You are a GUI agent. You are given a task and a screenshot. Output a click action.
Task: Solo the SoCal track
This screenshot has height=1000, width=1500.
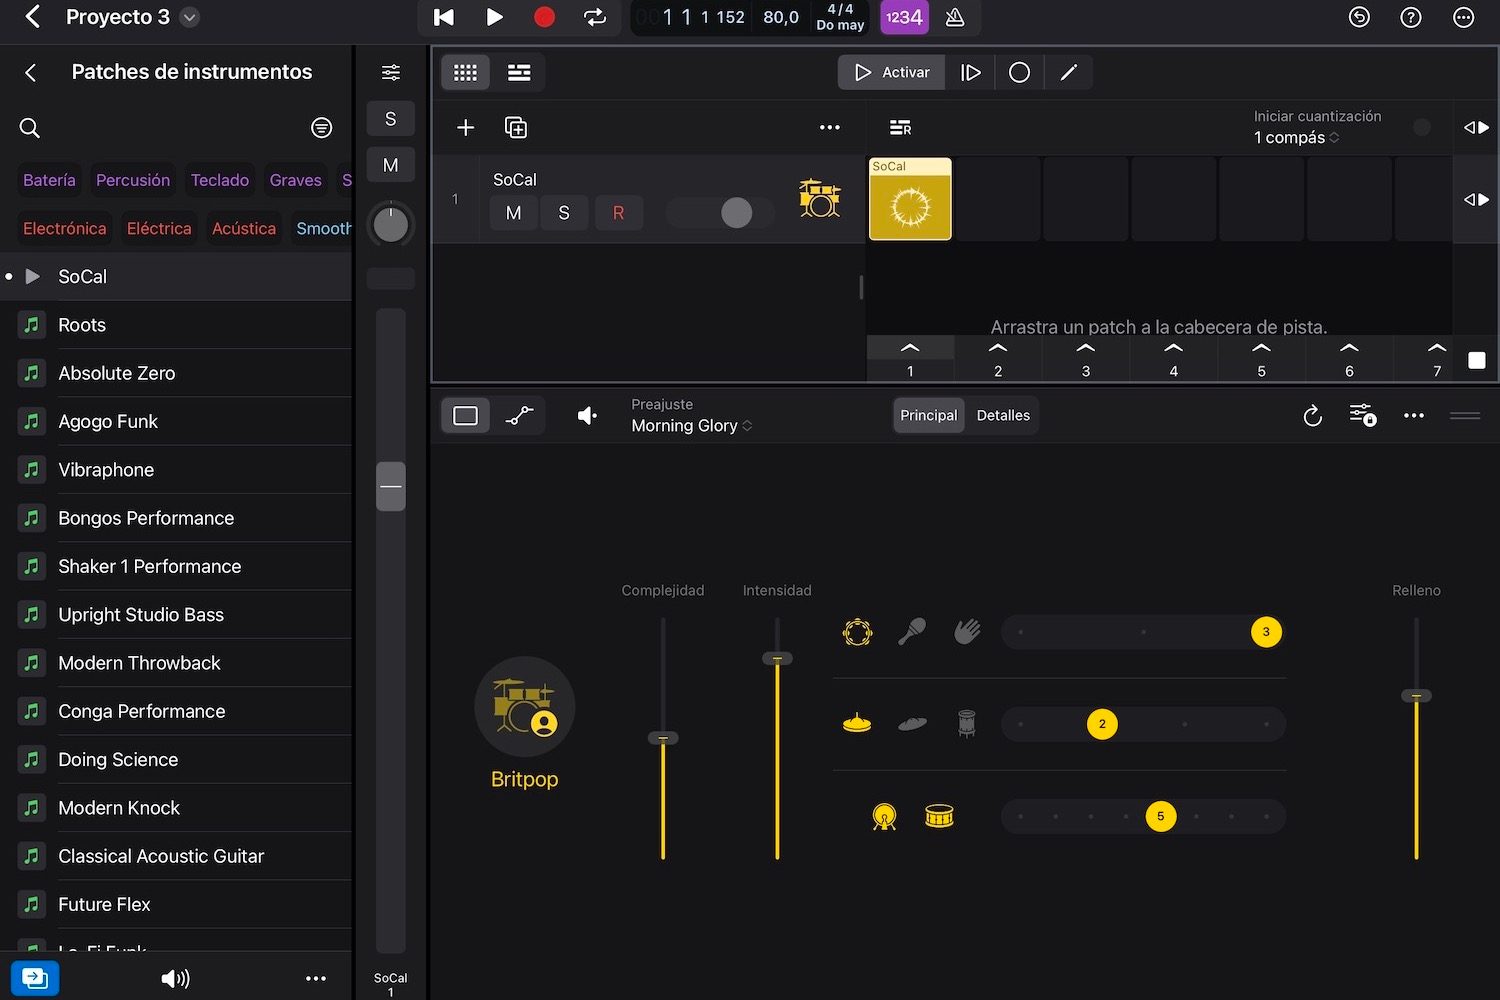(564, 212)
